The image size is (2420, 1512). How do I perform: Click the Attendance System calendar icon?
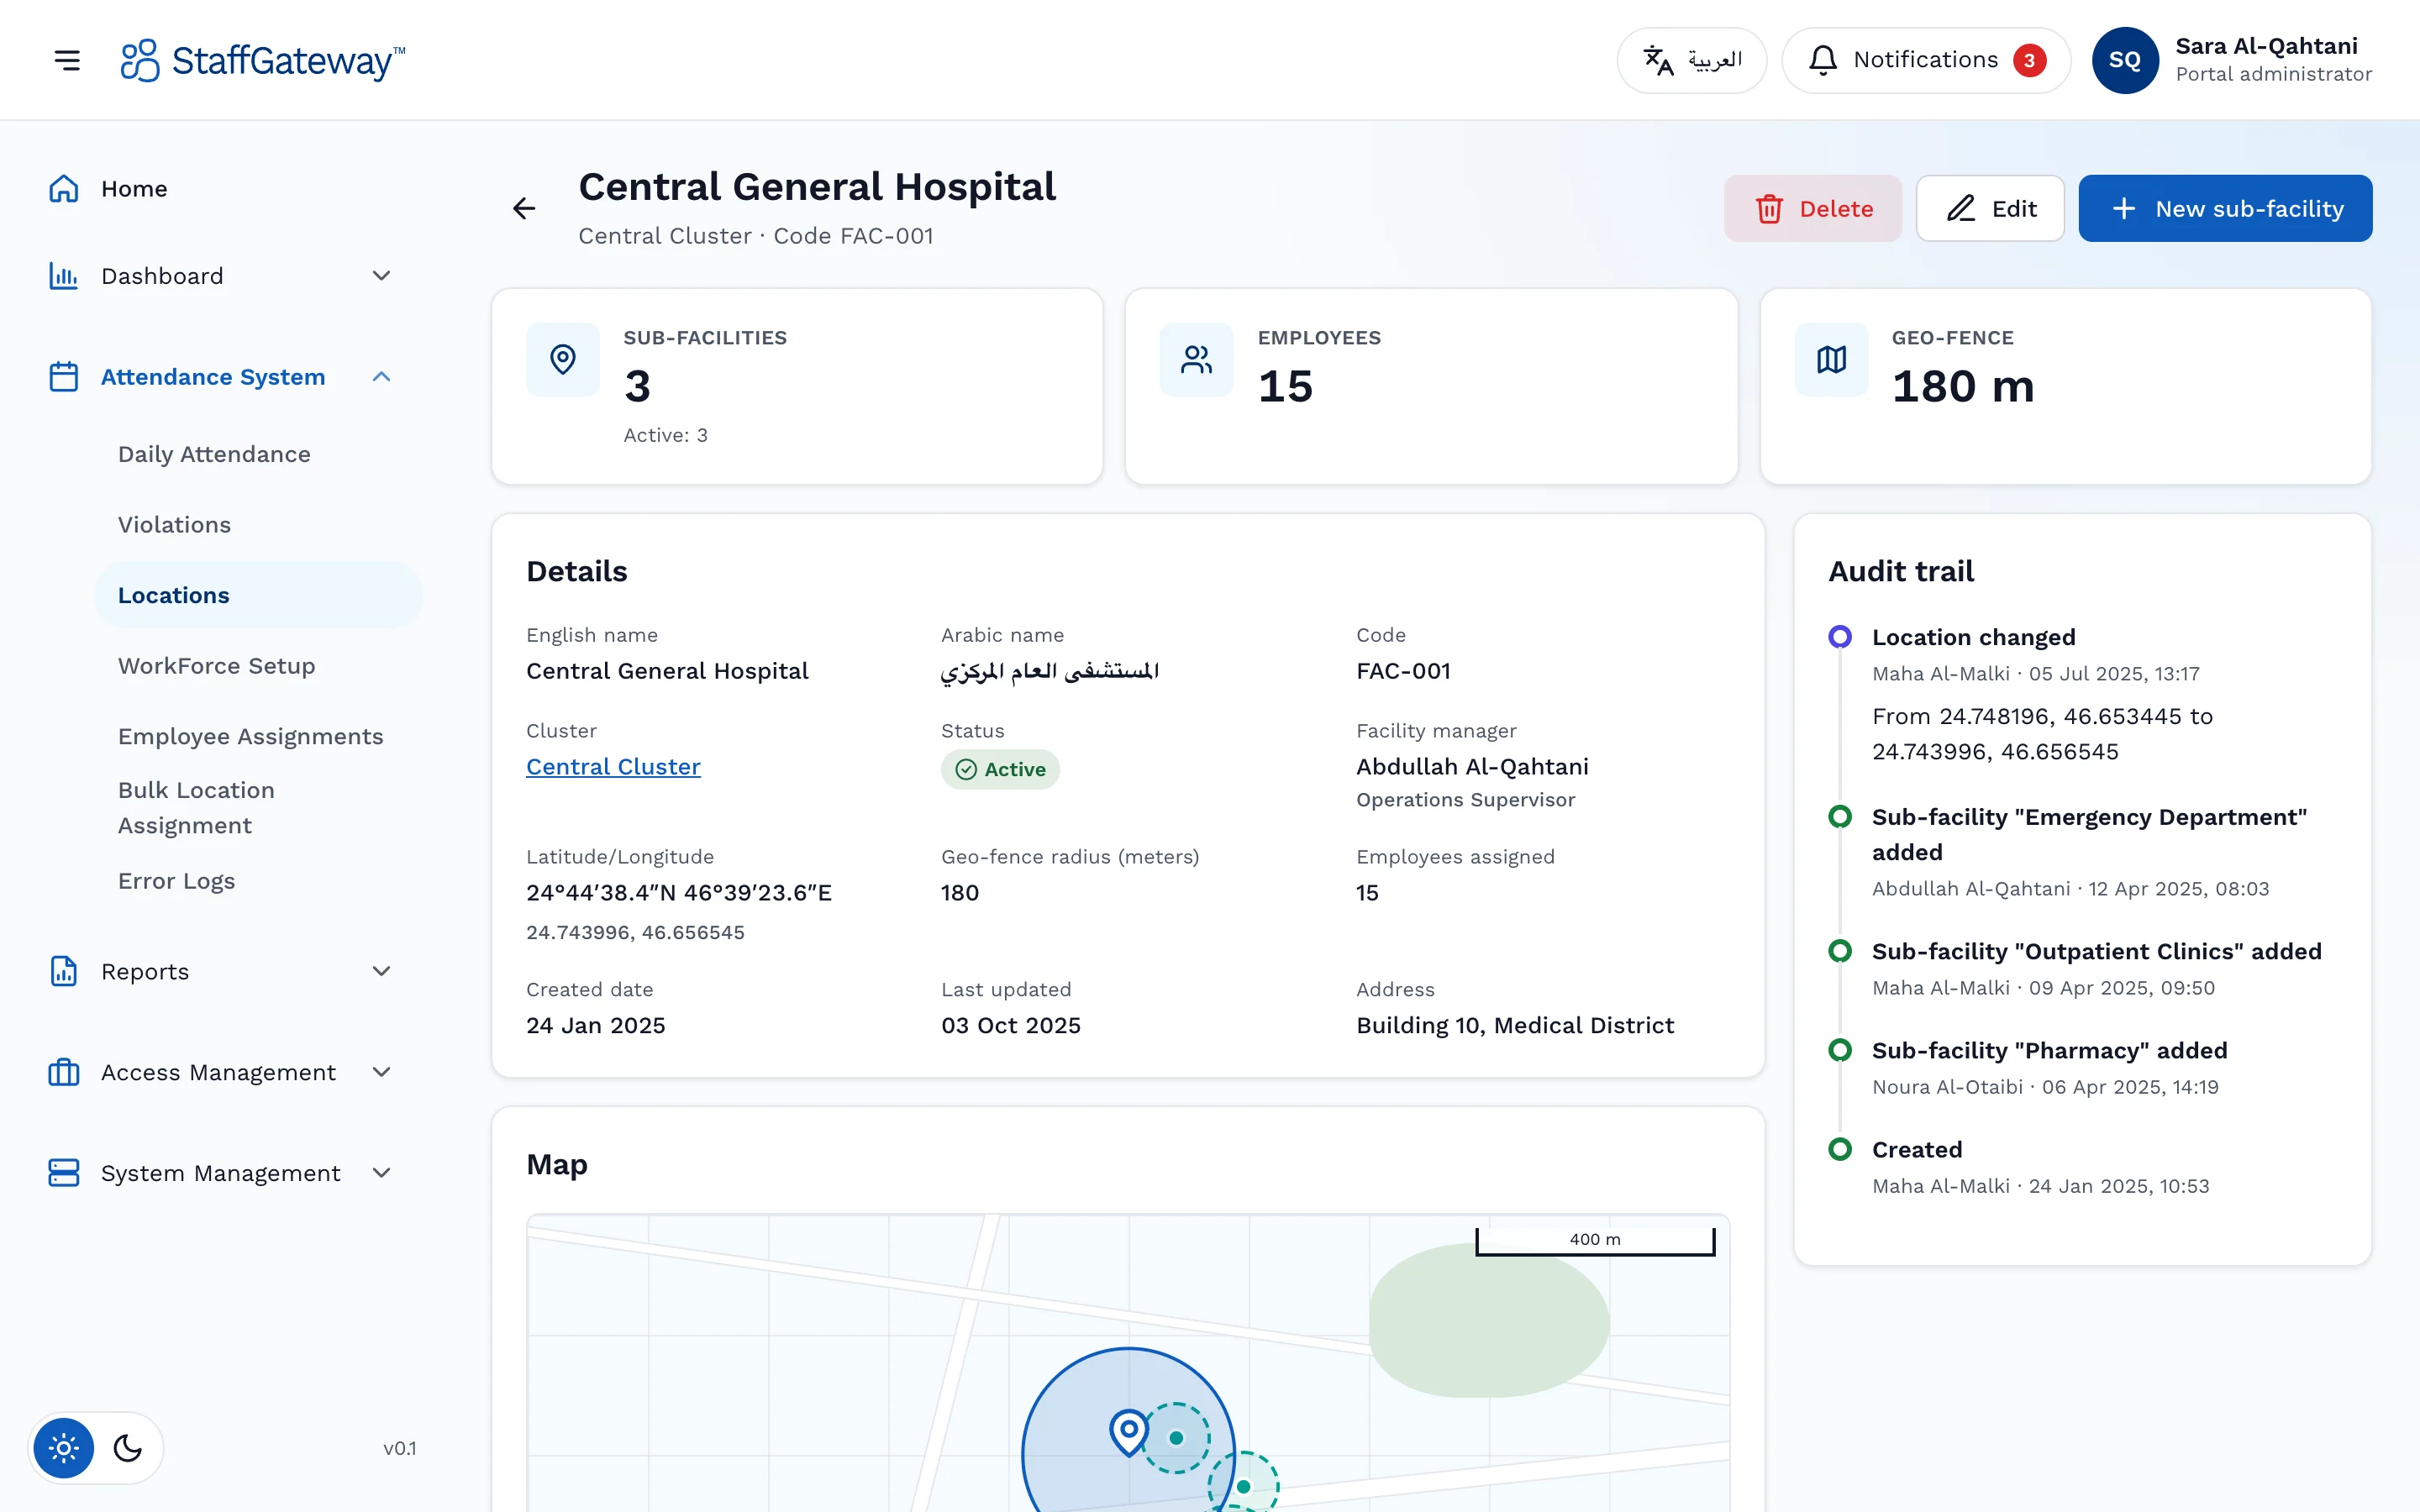[64, 377]
